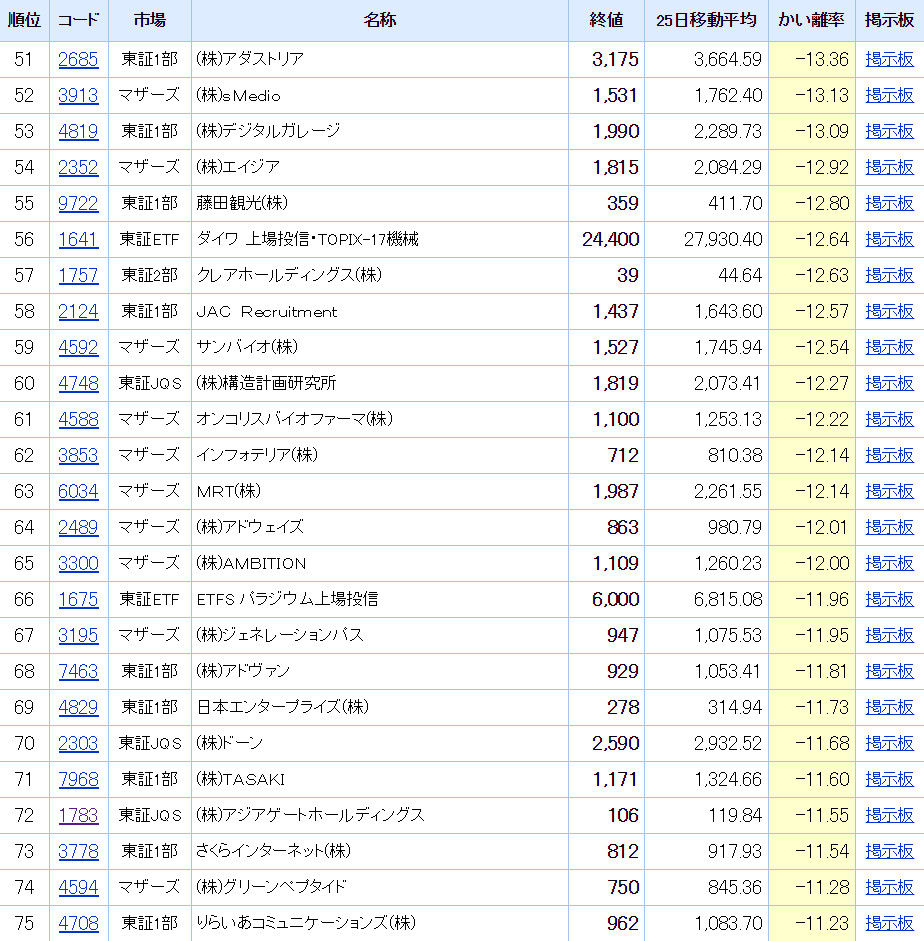Image resolution: width=924 pixels, height=941 pixels.
Task: Open 掲示板 link for さくらインターネット row
Action: (889, 852)
